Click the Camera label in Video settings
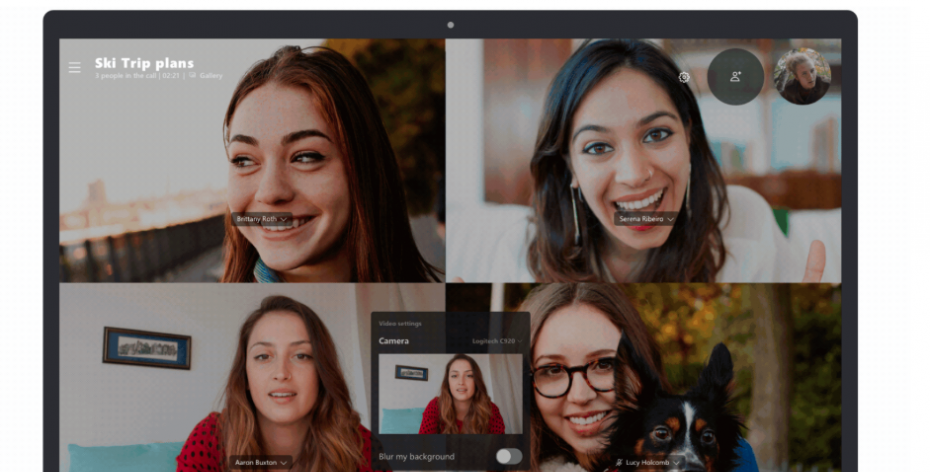 (x=394, y=341)
